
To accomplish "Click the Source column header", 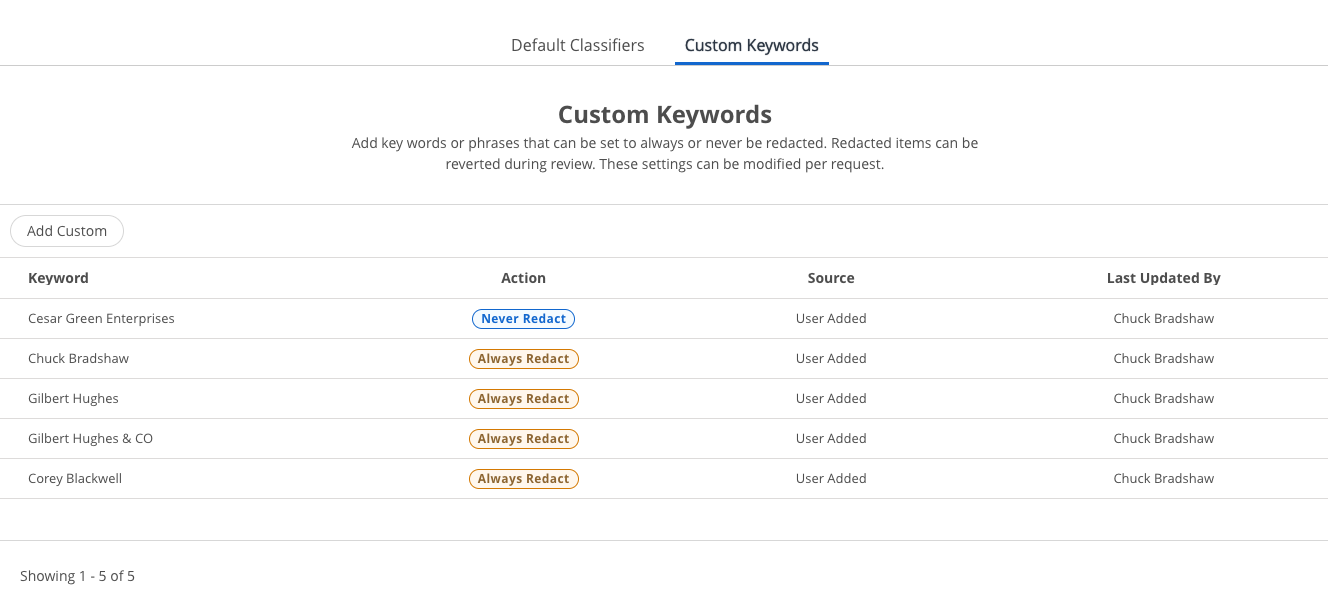I will (x=831, y=278).
